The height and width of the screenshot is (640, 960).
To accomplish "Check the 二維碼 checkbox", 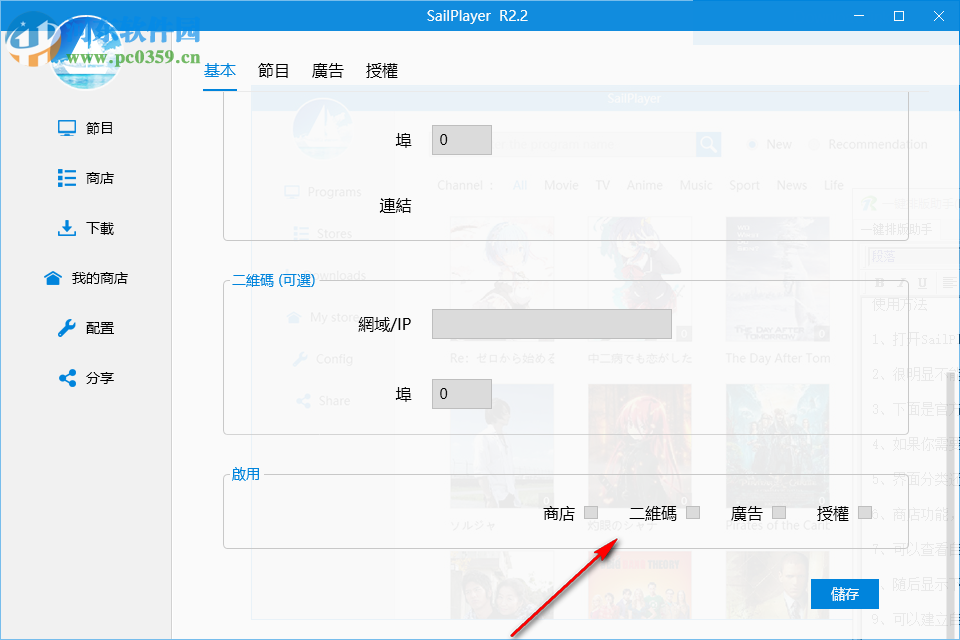I will pos(693,512).
